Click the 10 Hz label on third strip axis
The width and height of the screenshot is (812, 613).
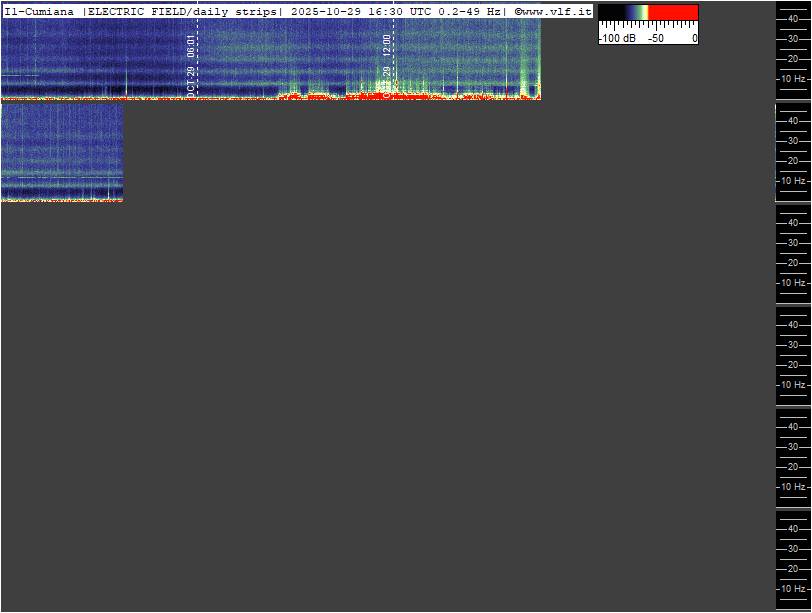click(793, 283)
